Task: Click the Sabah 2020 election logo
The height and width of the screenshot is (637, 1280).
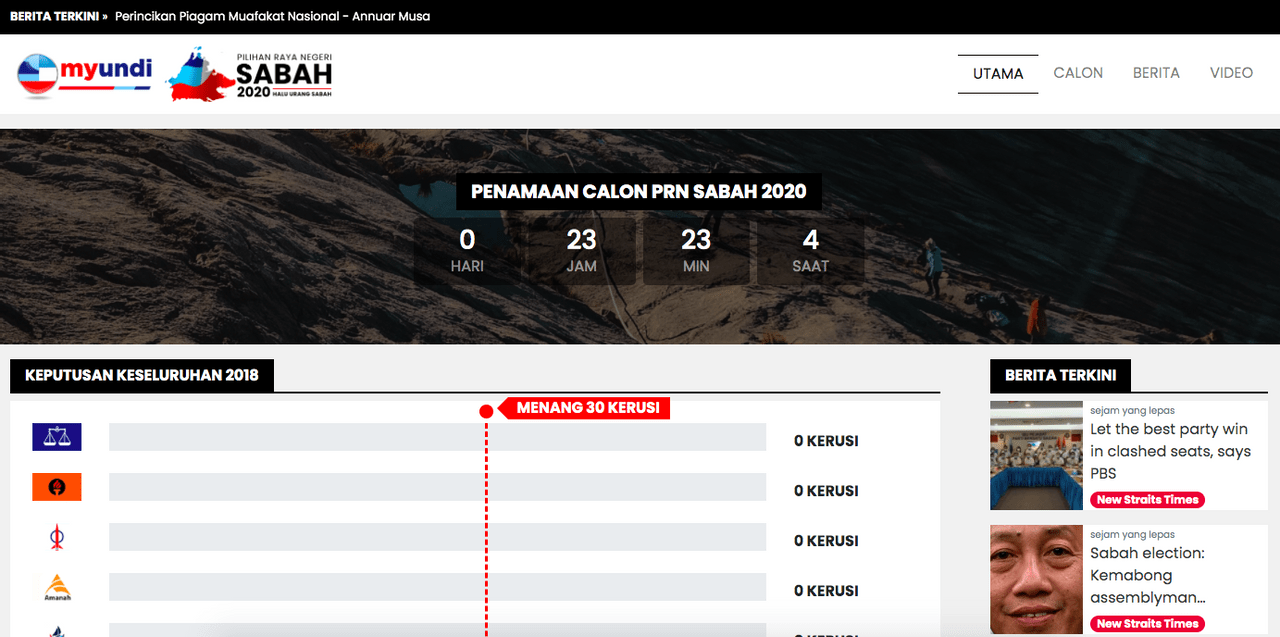Action: click(x=248, y=73)
